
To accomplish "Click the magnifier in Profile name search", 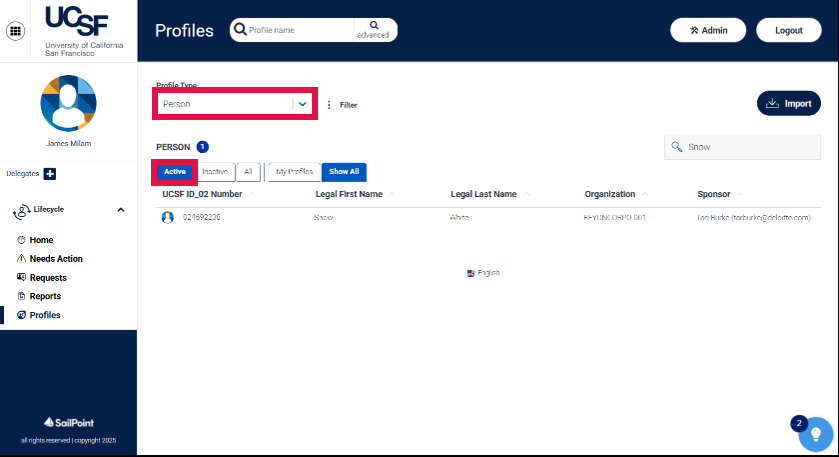I will [x=240, y=29].
